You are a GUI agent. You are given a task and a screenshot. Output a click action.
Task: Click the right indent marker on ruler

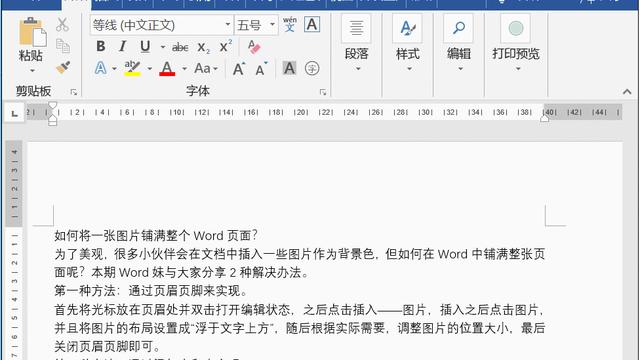[544, 118]
